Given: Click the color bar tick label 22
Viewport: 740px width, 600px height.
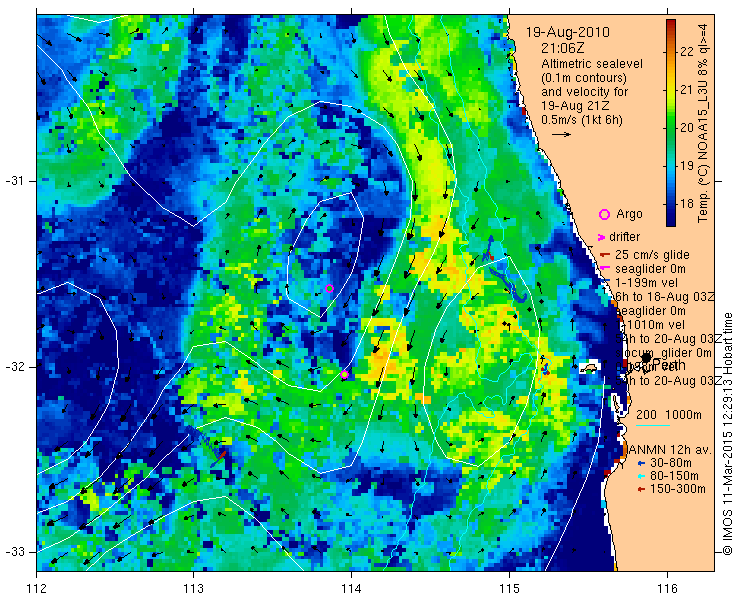Looking at the screenshot, I should 687,51.
